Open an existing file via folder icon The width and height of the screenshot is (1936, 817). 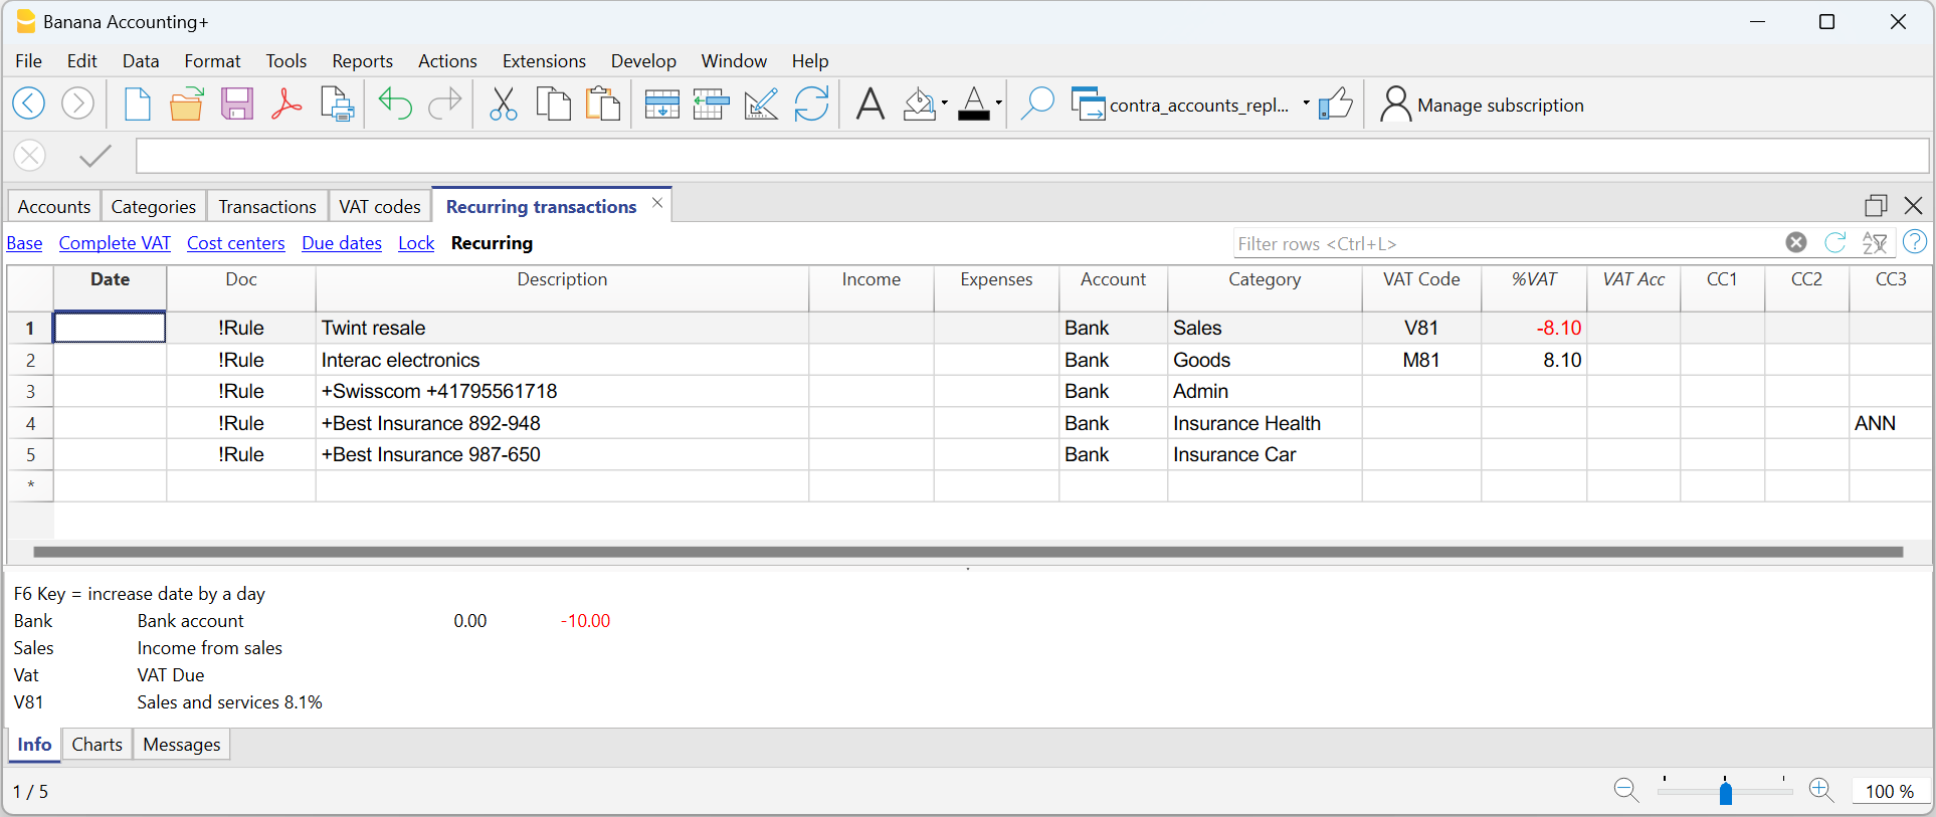[186, 104]
